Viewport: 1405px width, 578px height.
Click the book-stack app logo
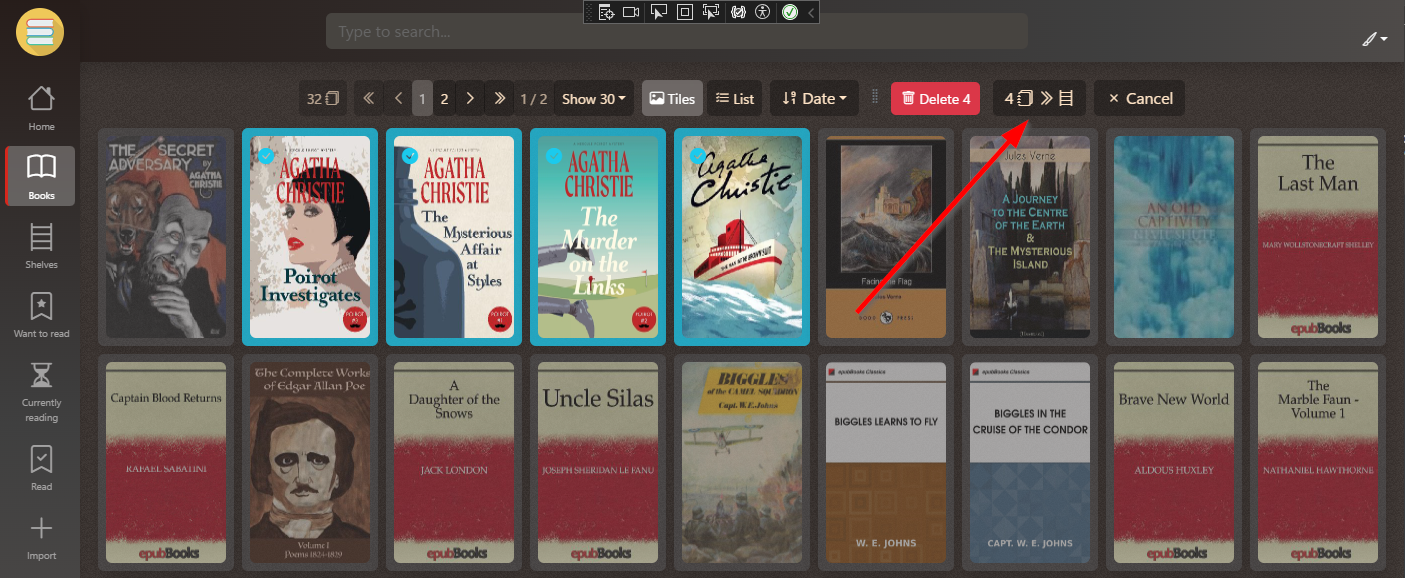click(x=40, y=32)
